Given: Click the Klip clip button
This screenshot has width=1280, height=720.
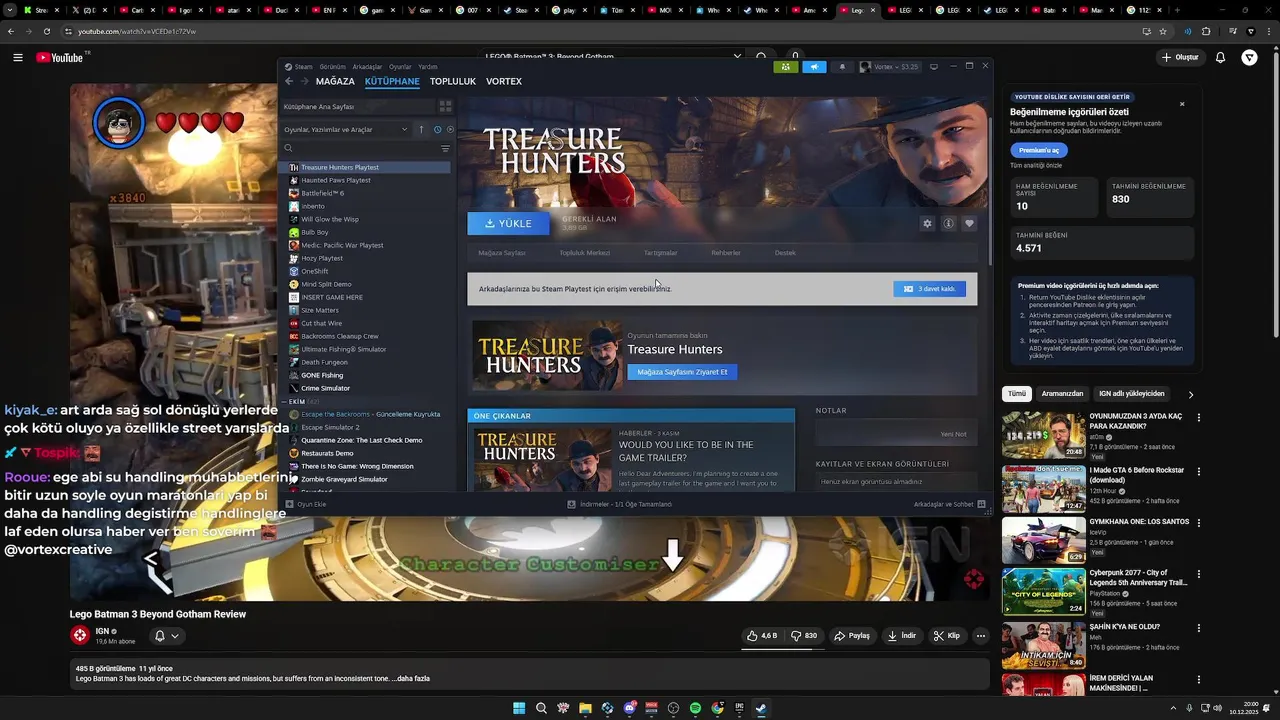Looking at the screenshot, I should (946, 635).
